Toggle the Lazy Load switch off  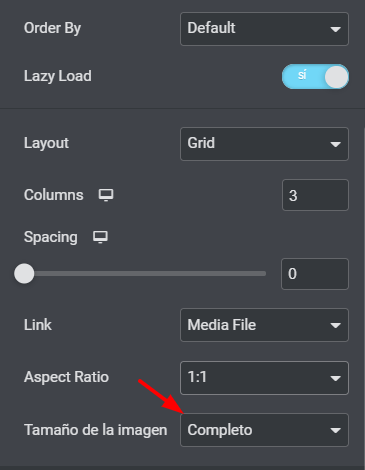click(x=315, y=76)
